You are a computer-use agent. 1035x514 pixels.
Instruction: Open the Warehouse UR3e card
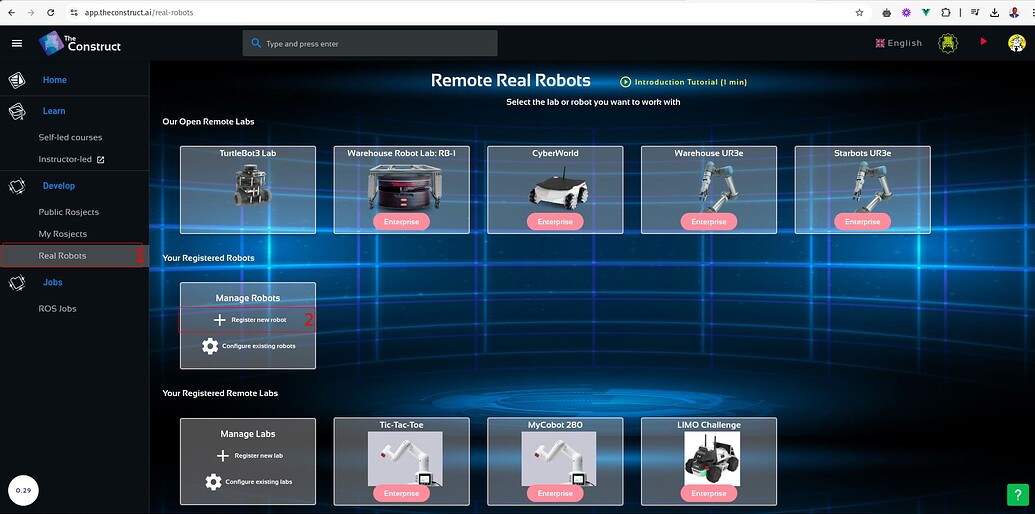pos(709,190)
